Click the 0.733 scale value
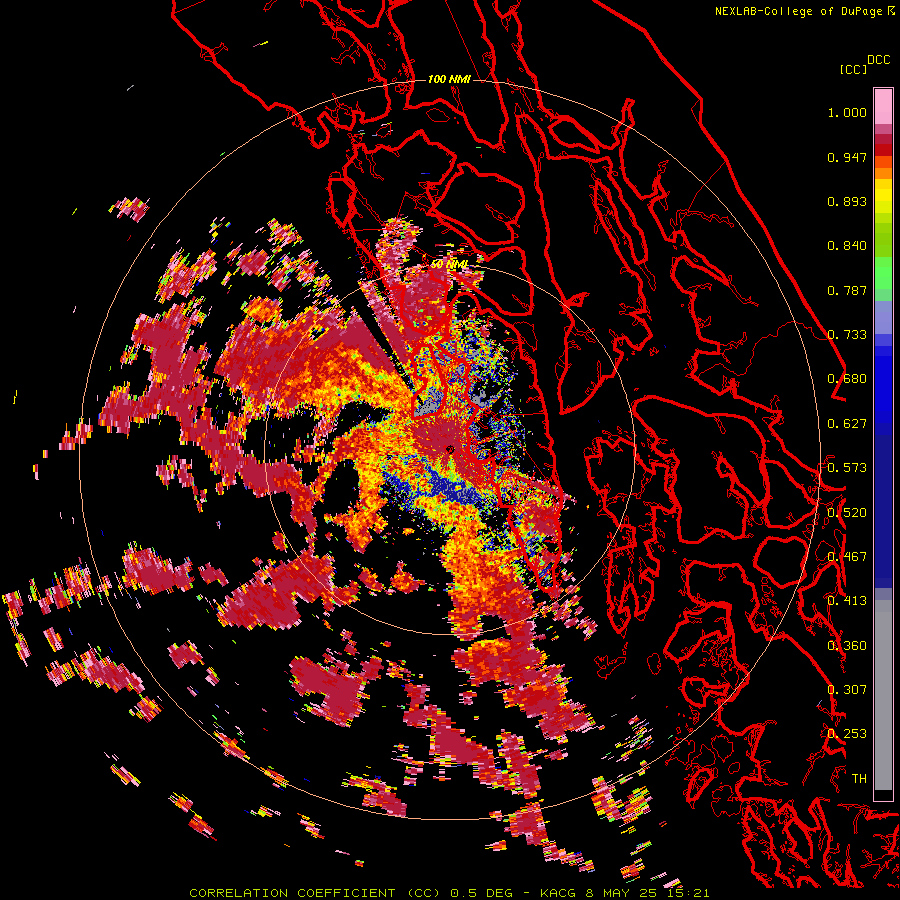 [847, 335]
